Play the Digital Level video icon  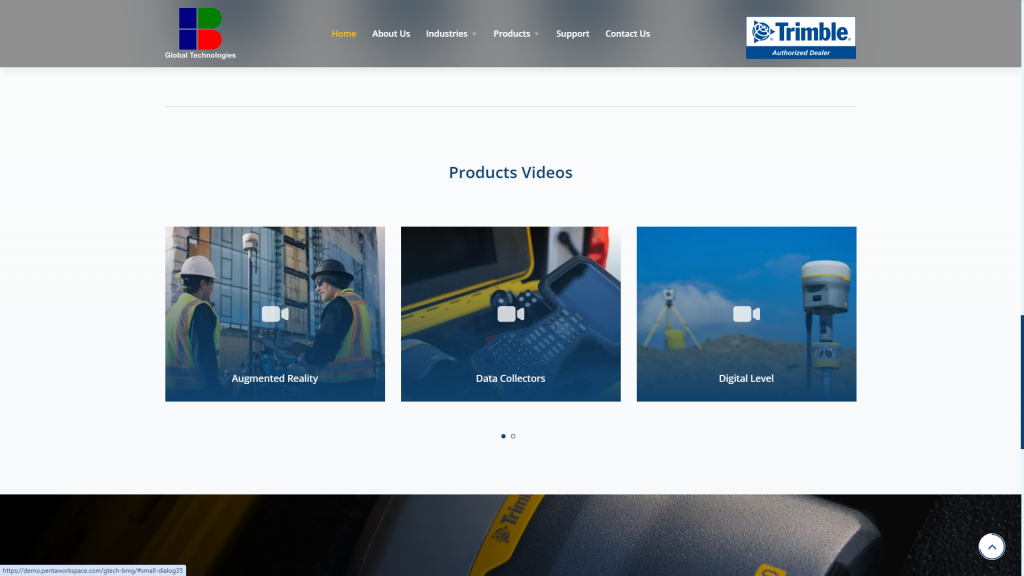coord(746,314)
